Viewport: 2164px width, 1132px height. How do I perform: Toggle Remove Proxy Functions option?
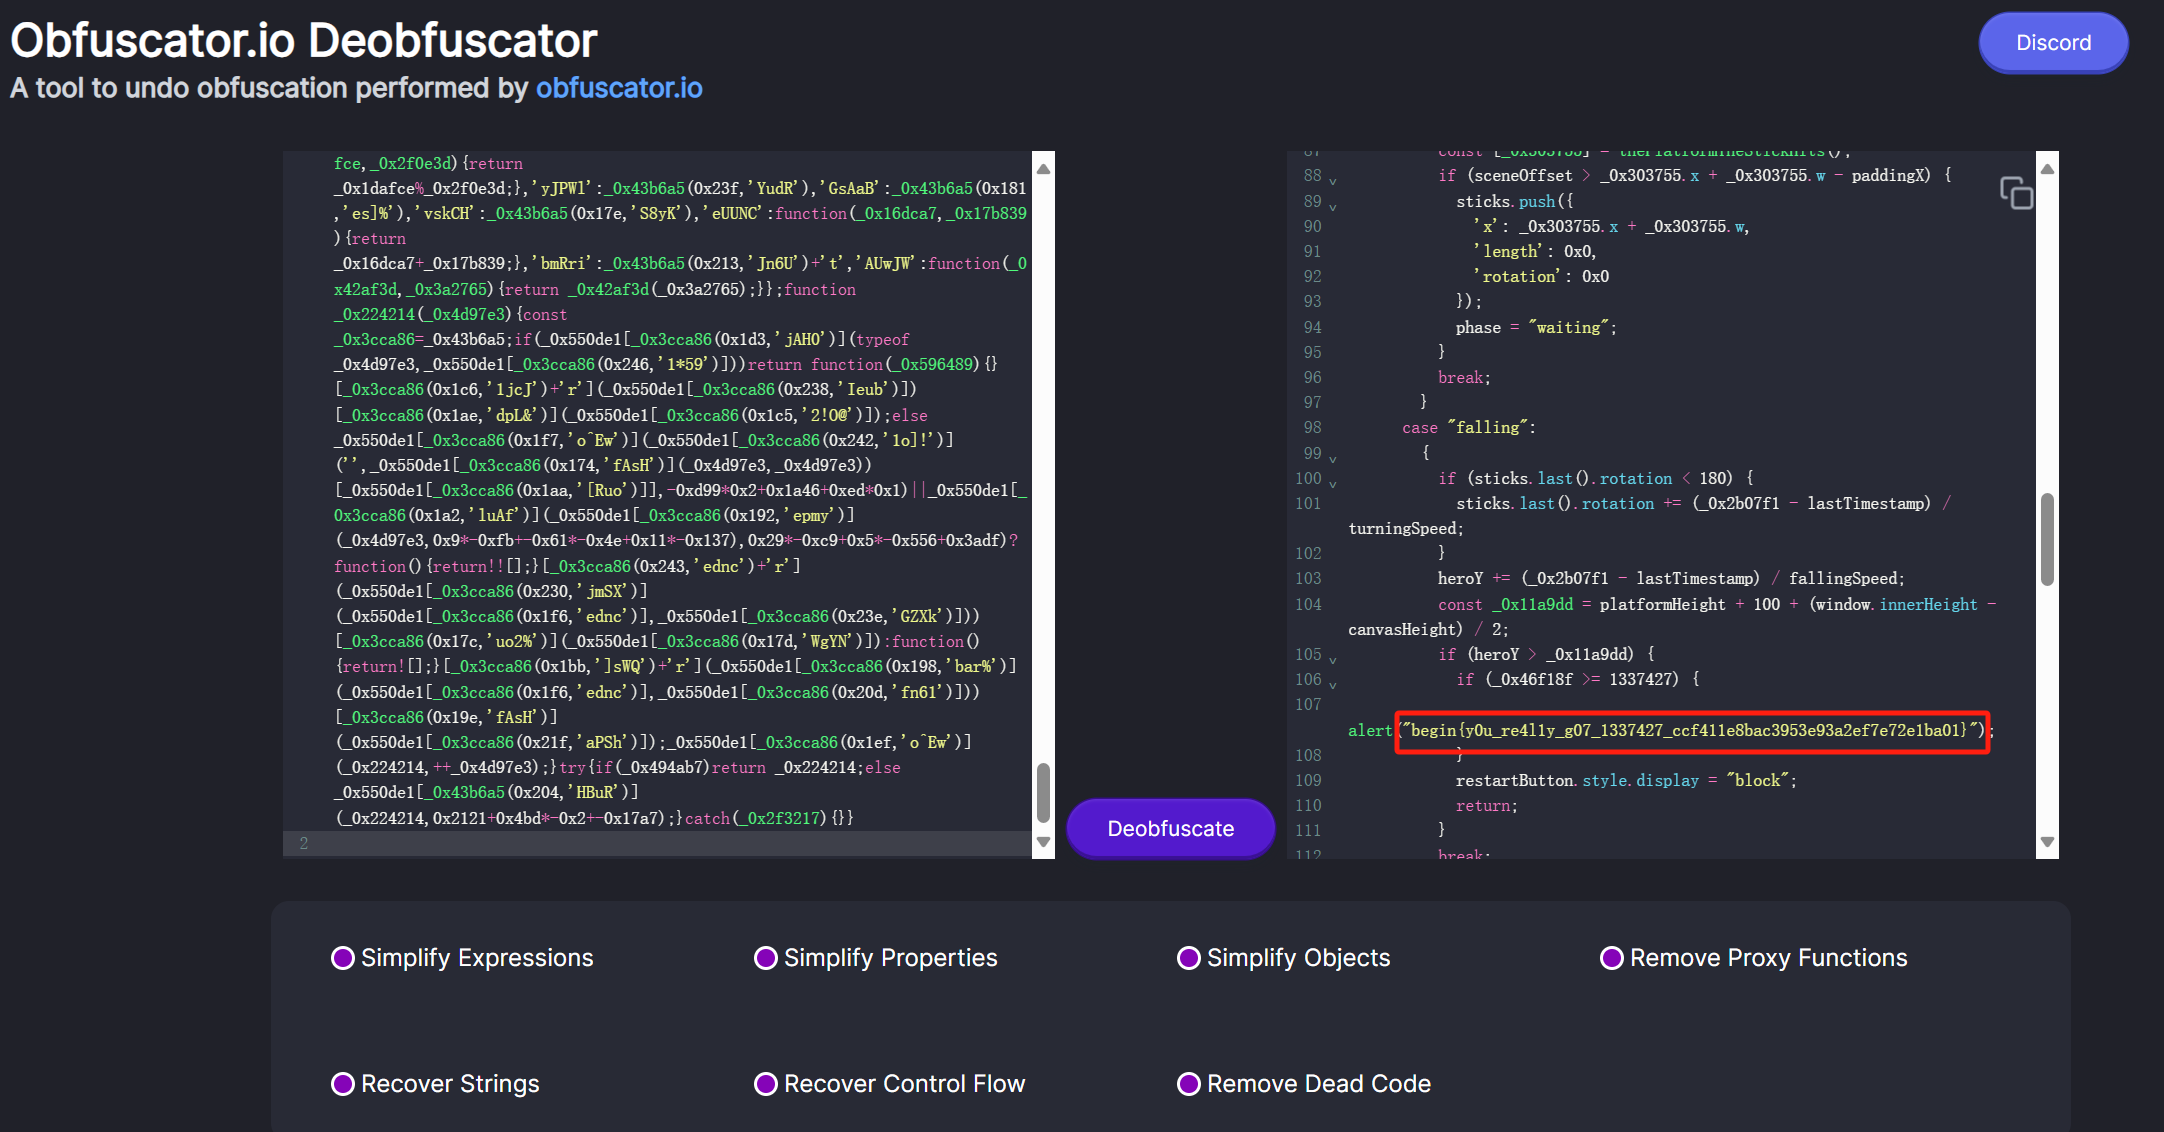(x=1612, y=958)
